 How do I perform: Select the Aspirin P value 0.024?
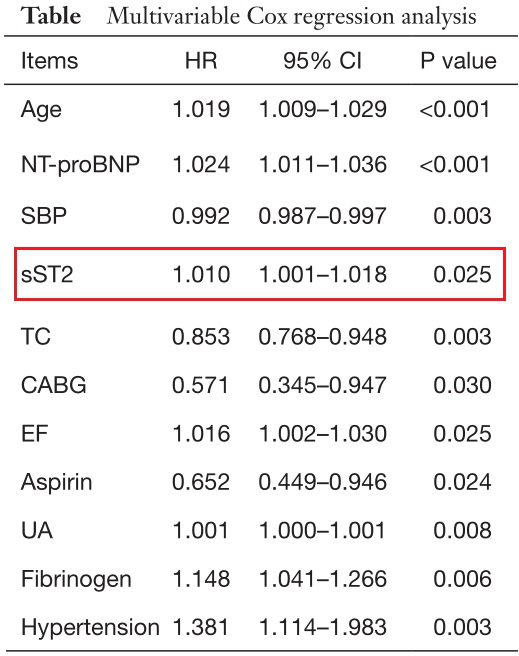click(462, 482)
